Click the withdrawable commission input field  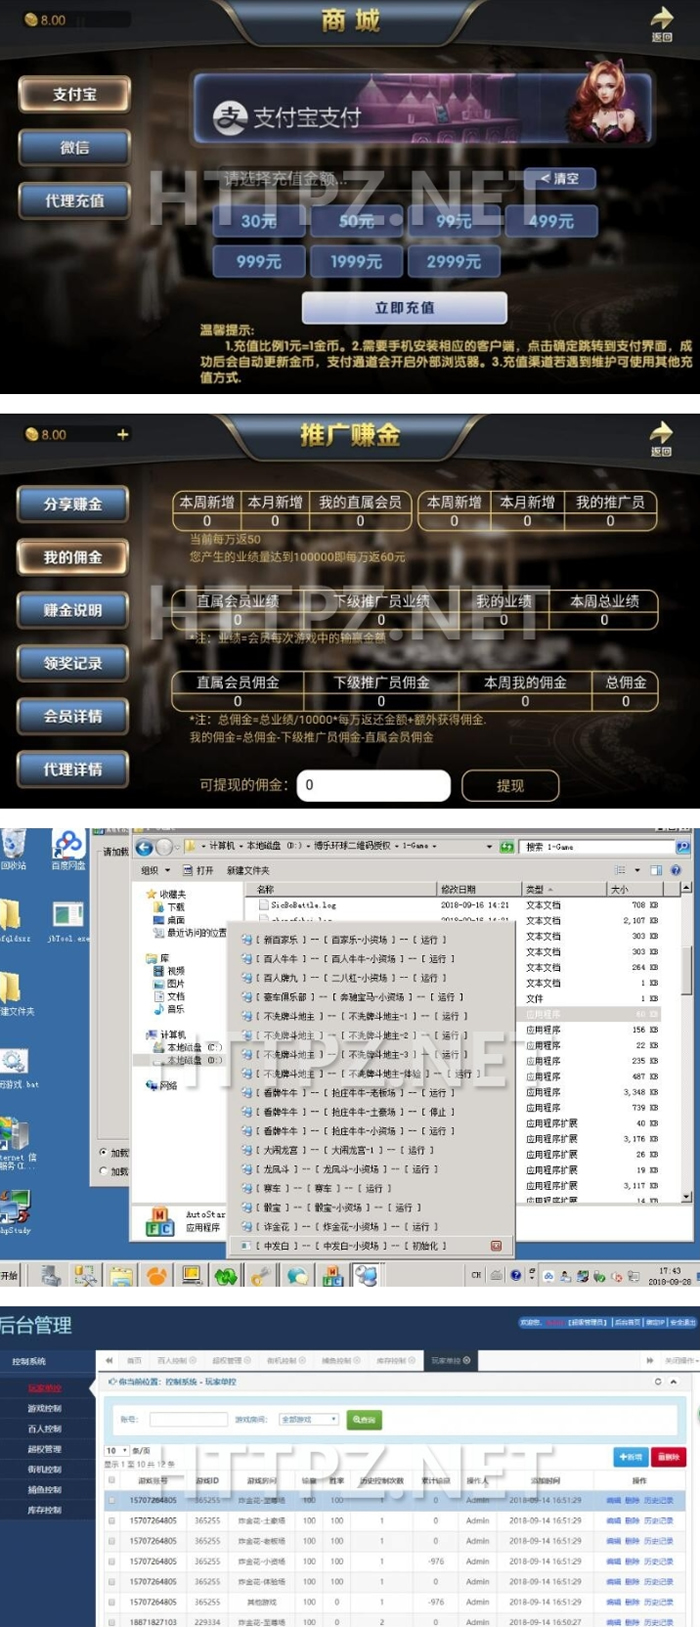373,785
